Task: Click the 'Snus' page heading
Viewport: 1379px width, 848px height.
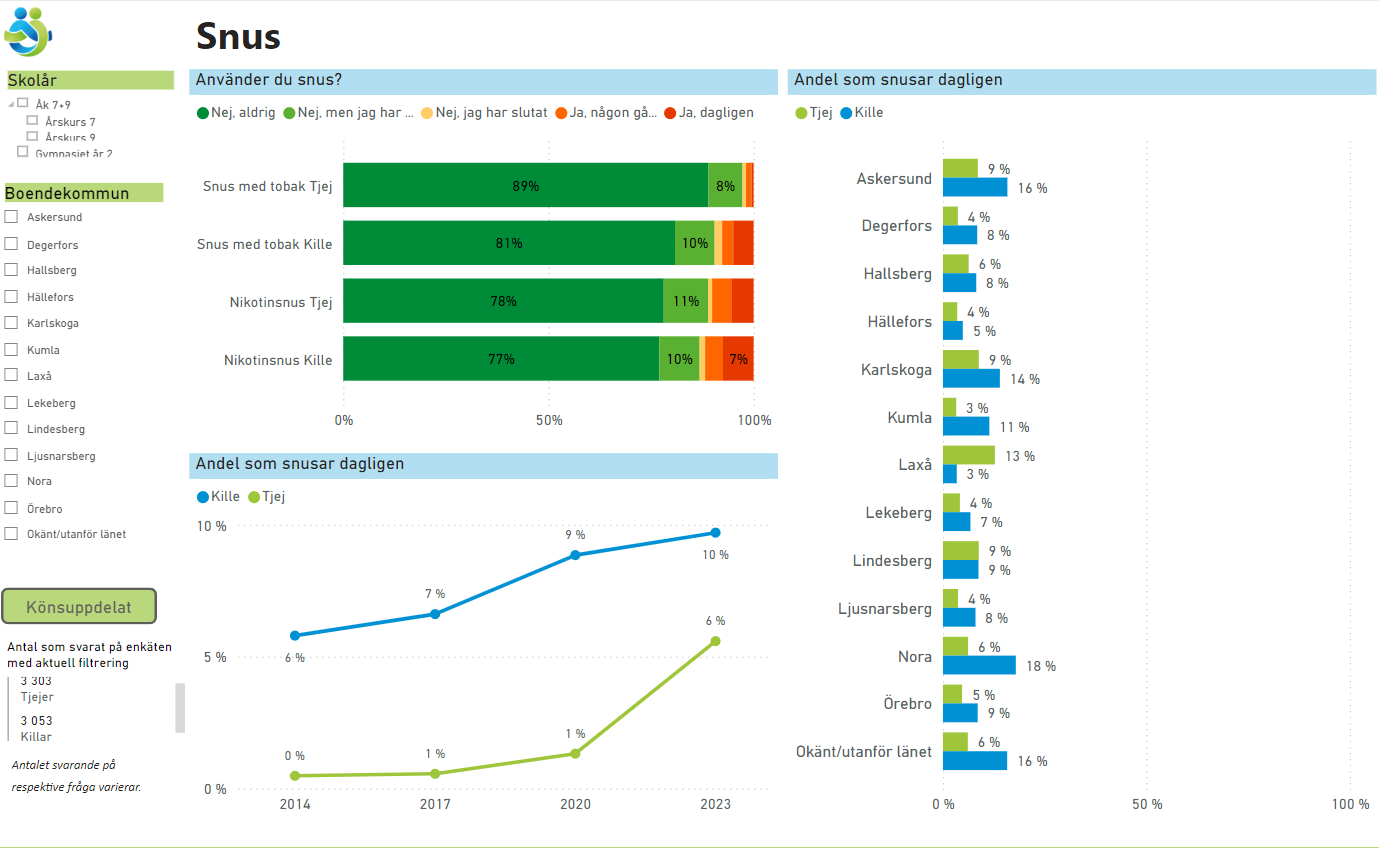Action: (x=238, y=36)
